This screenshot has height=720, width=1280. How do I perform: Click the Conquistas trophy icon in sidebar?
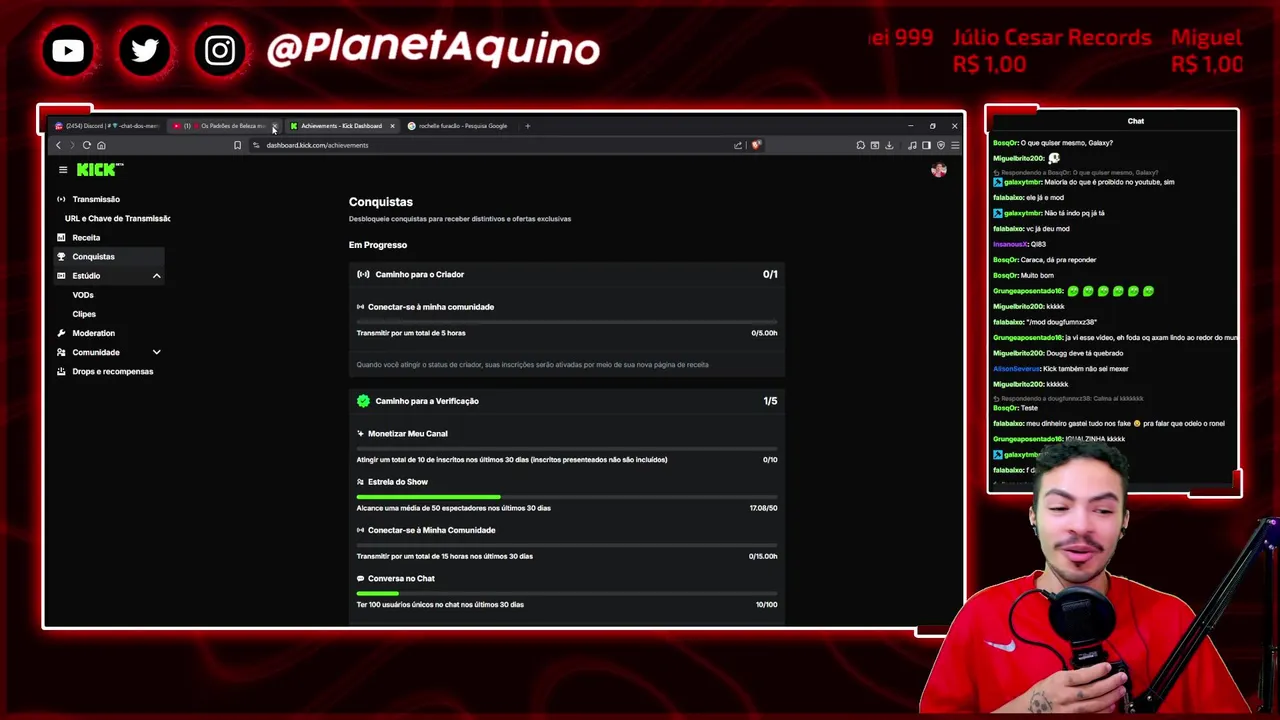pyautogui.click(x=61, y=257)
